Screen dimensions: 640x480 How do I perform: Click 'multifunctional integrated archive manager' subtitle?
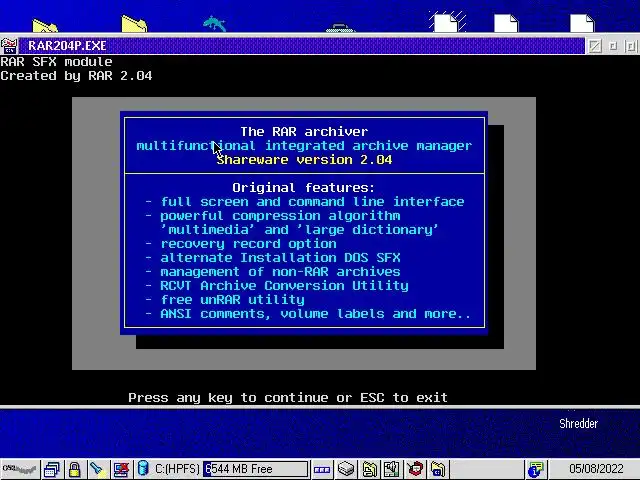(x=304, y=146)
